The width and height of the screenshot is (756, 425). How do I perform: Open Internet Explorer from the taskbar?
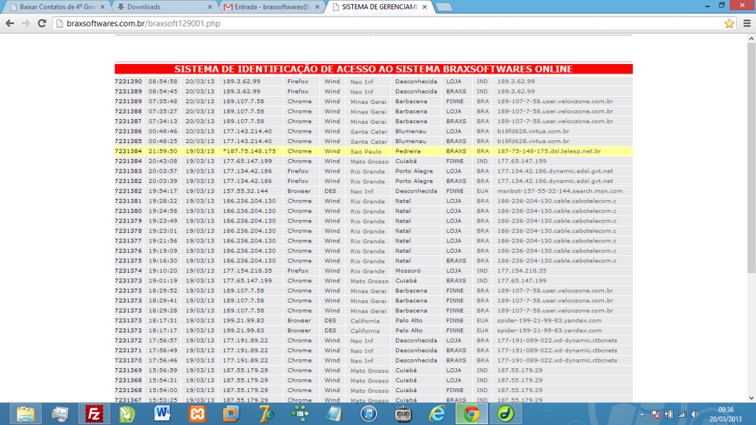click(437, 413)
